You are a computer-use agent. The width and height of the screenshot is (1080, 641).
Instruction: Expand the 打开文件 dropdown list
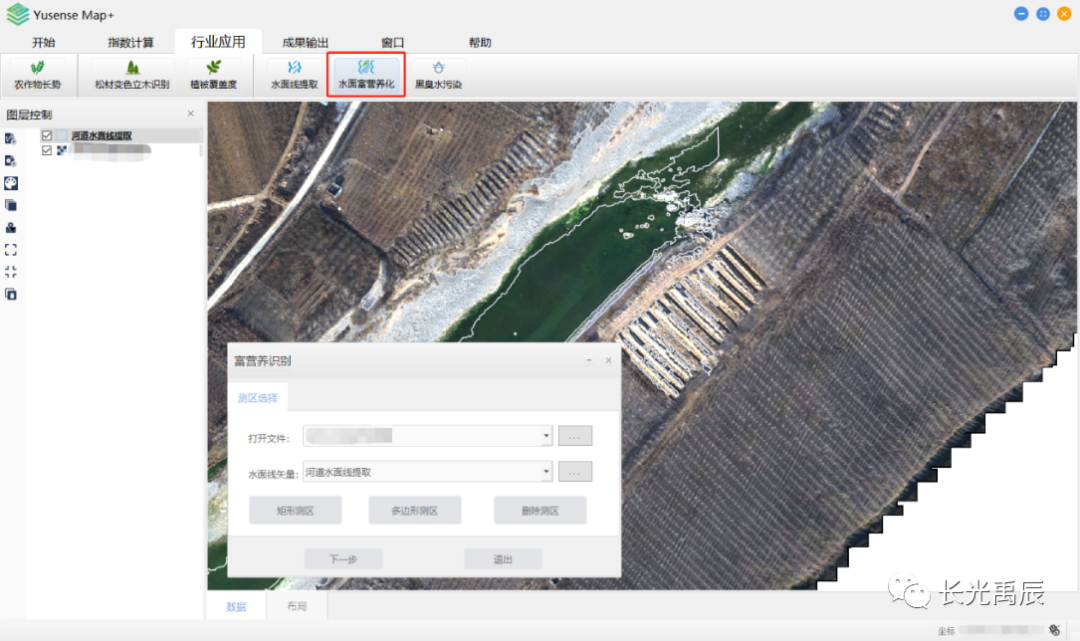[x=546, y=436]
